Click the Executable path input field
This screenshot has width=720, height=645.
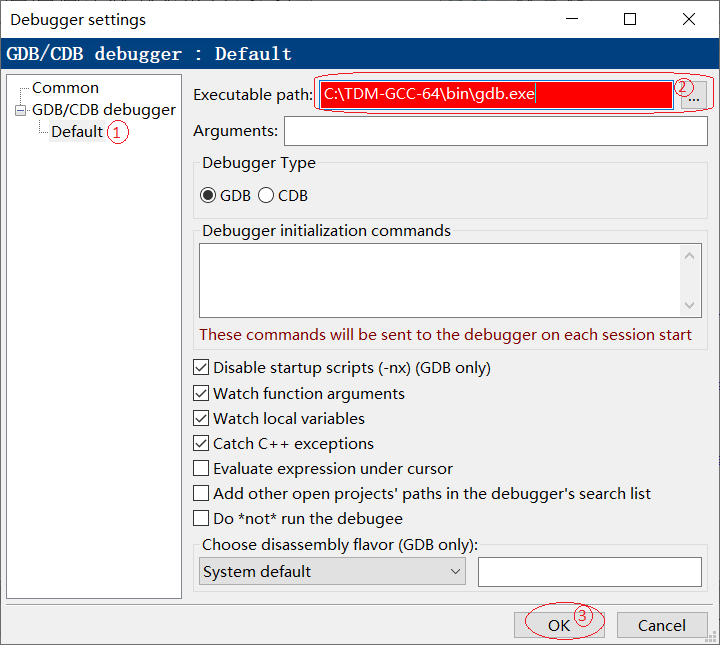pos(496,95)
